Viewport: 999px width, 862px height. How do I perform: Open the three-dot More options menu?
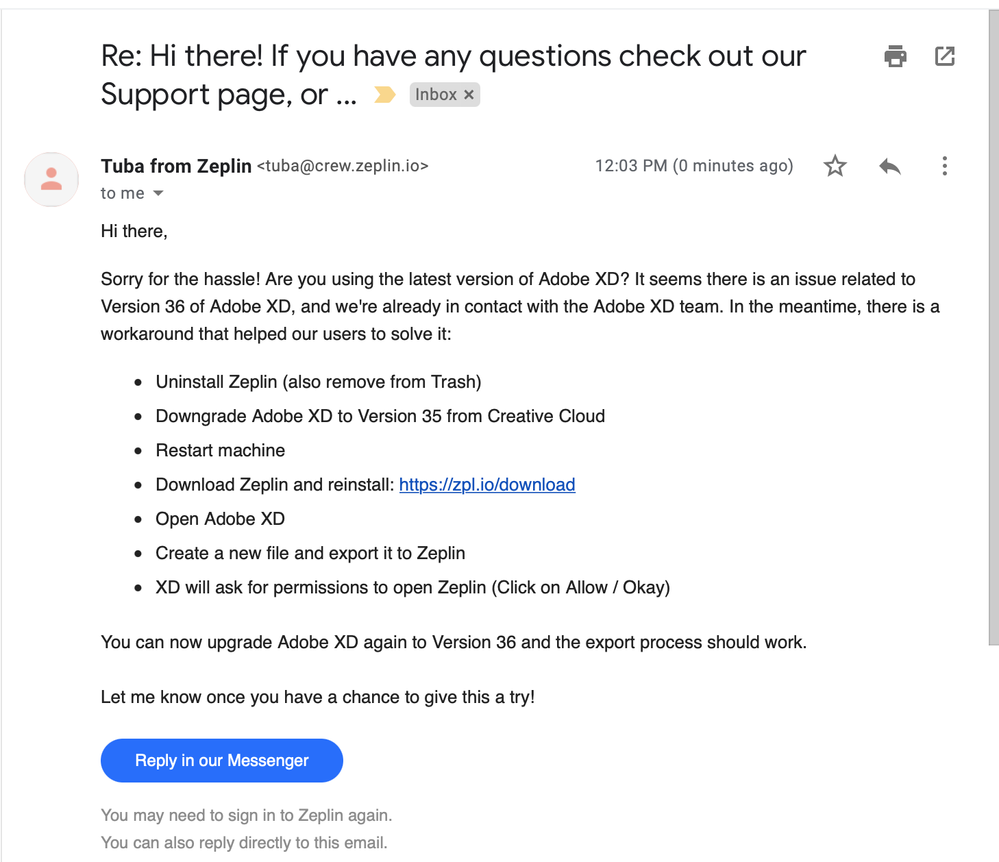click(x=944, y=166)
